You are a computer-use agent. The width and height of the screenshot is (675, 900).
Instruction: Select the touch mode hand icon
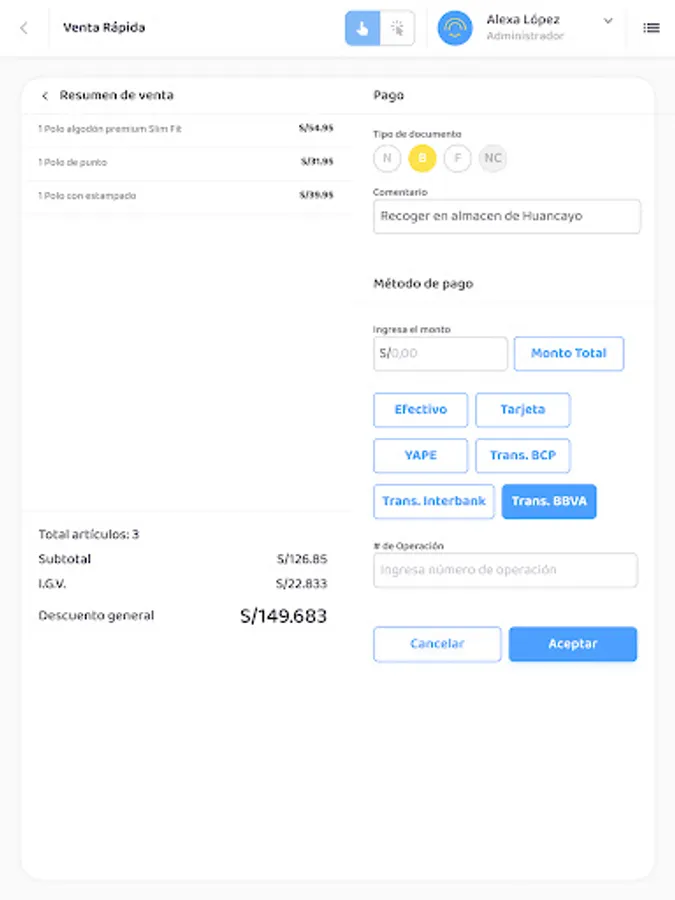(362, 28)
